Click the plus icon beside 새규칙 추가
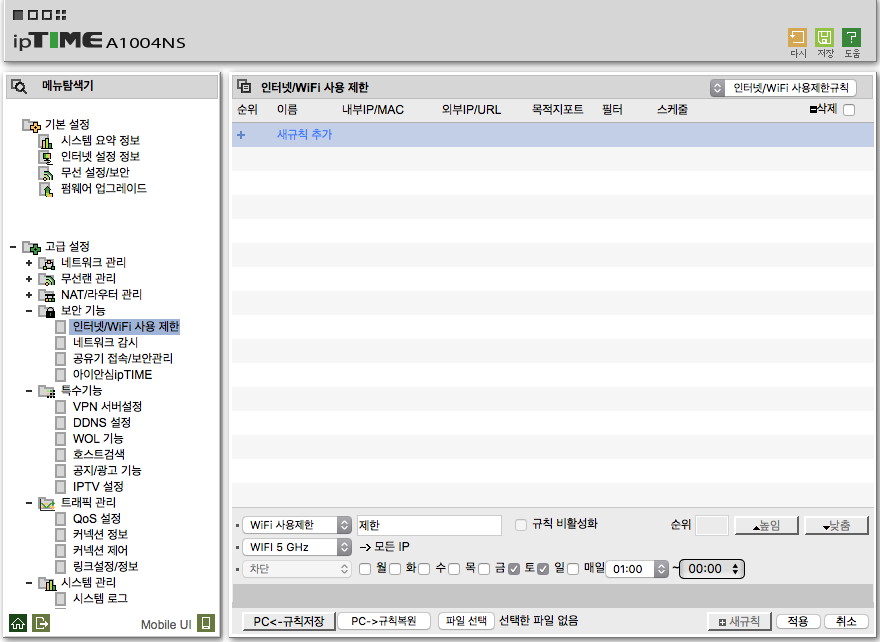This screenshot has height=642, width=880. pyautogui.click(x=241, y=135)
